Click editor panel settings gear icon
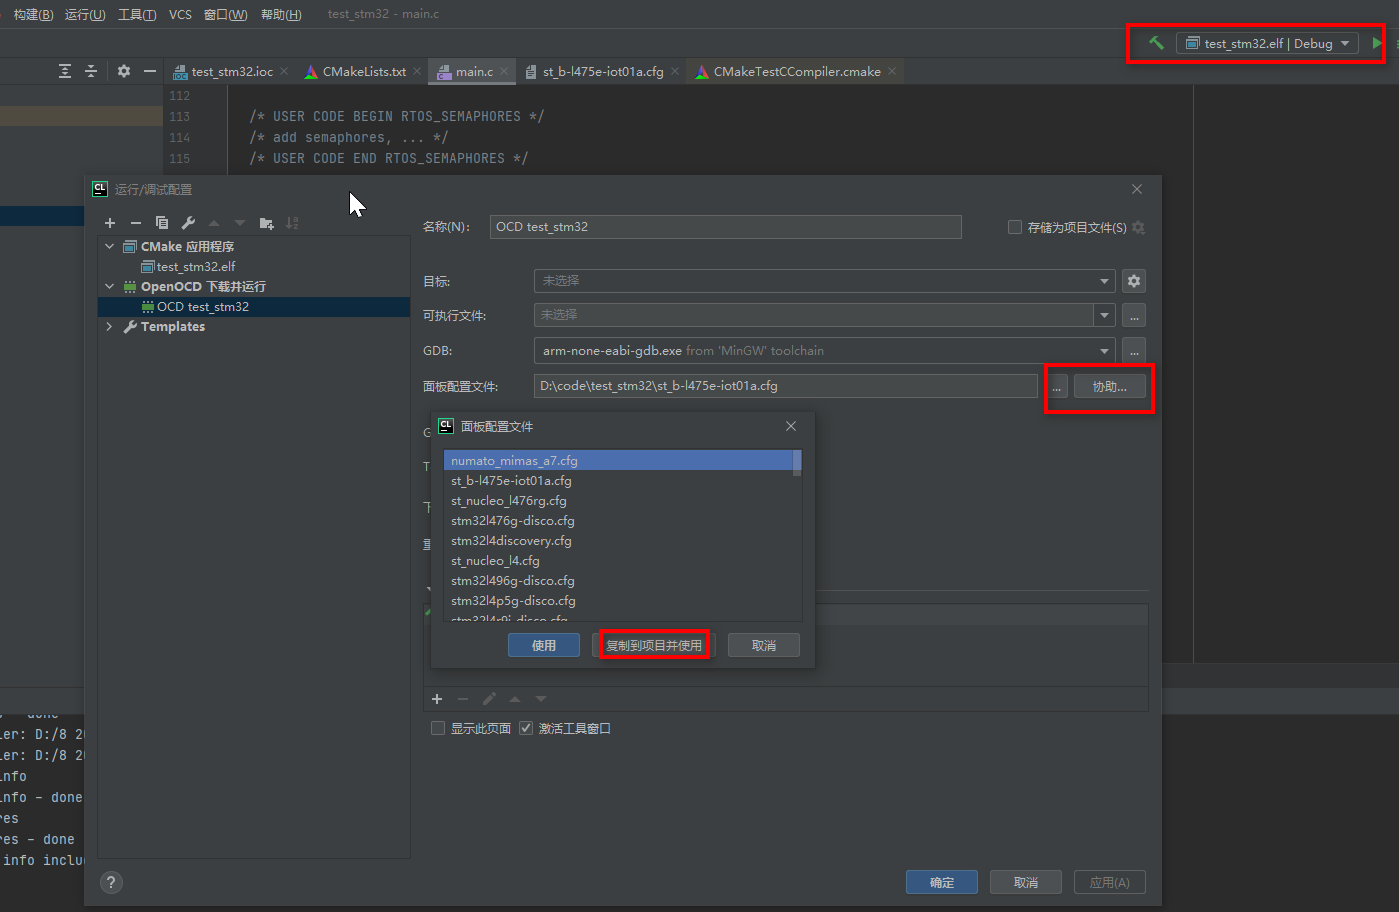Viewport: 1399px width, 912px height. click(124, 71)
